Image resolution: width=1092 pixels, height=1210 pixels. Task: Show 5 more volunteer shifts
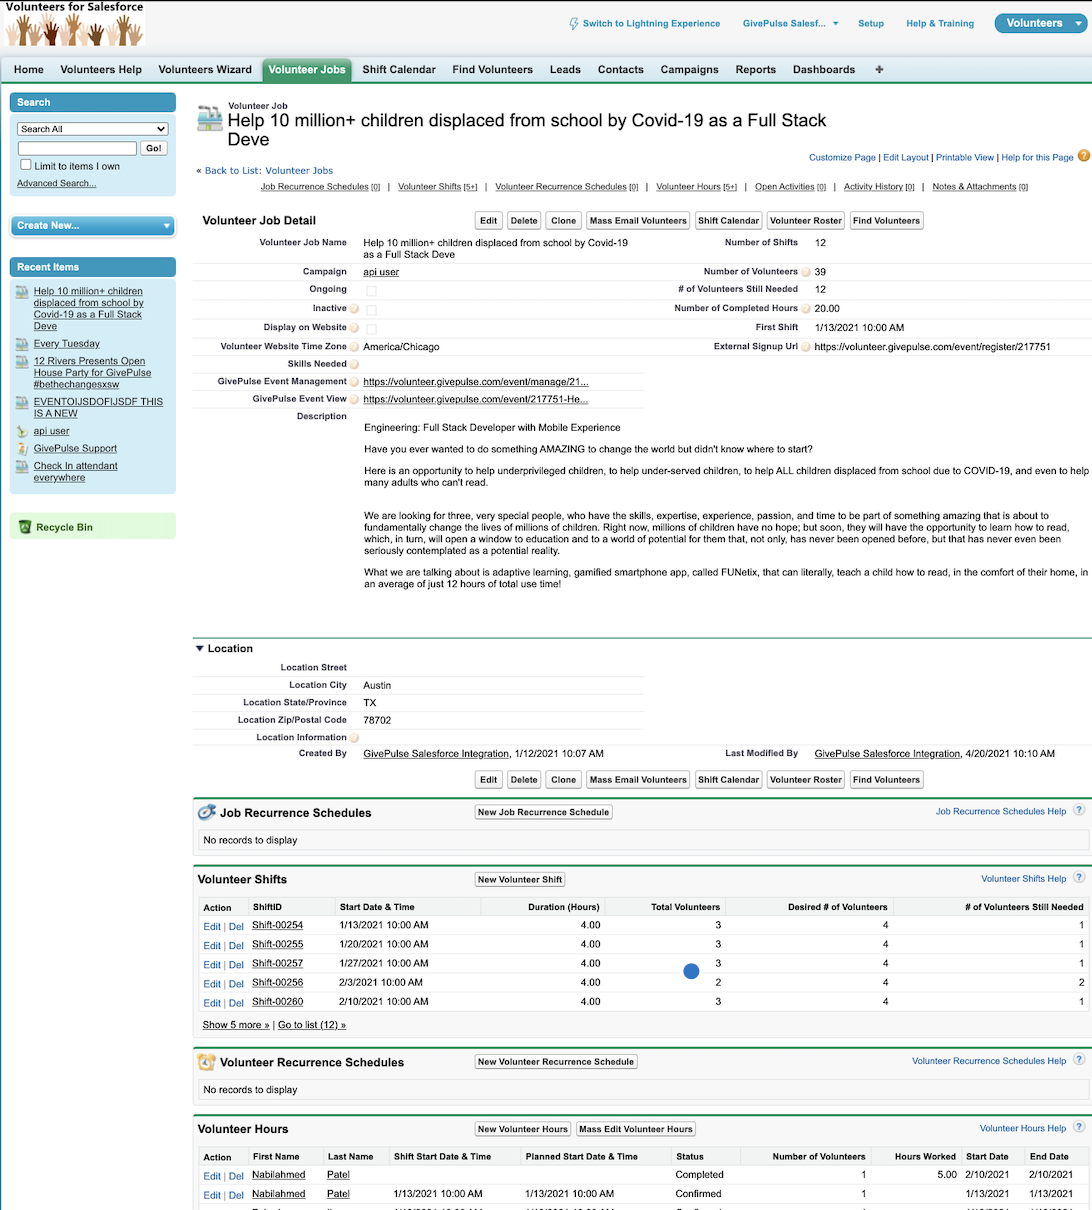pyautogui.click(x=236, y=1025)
